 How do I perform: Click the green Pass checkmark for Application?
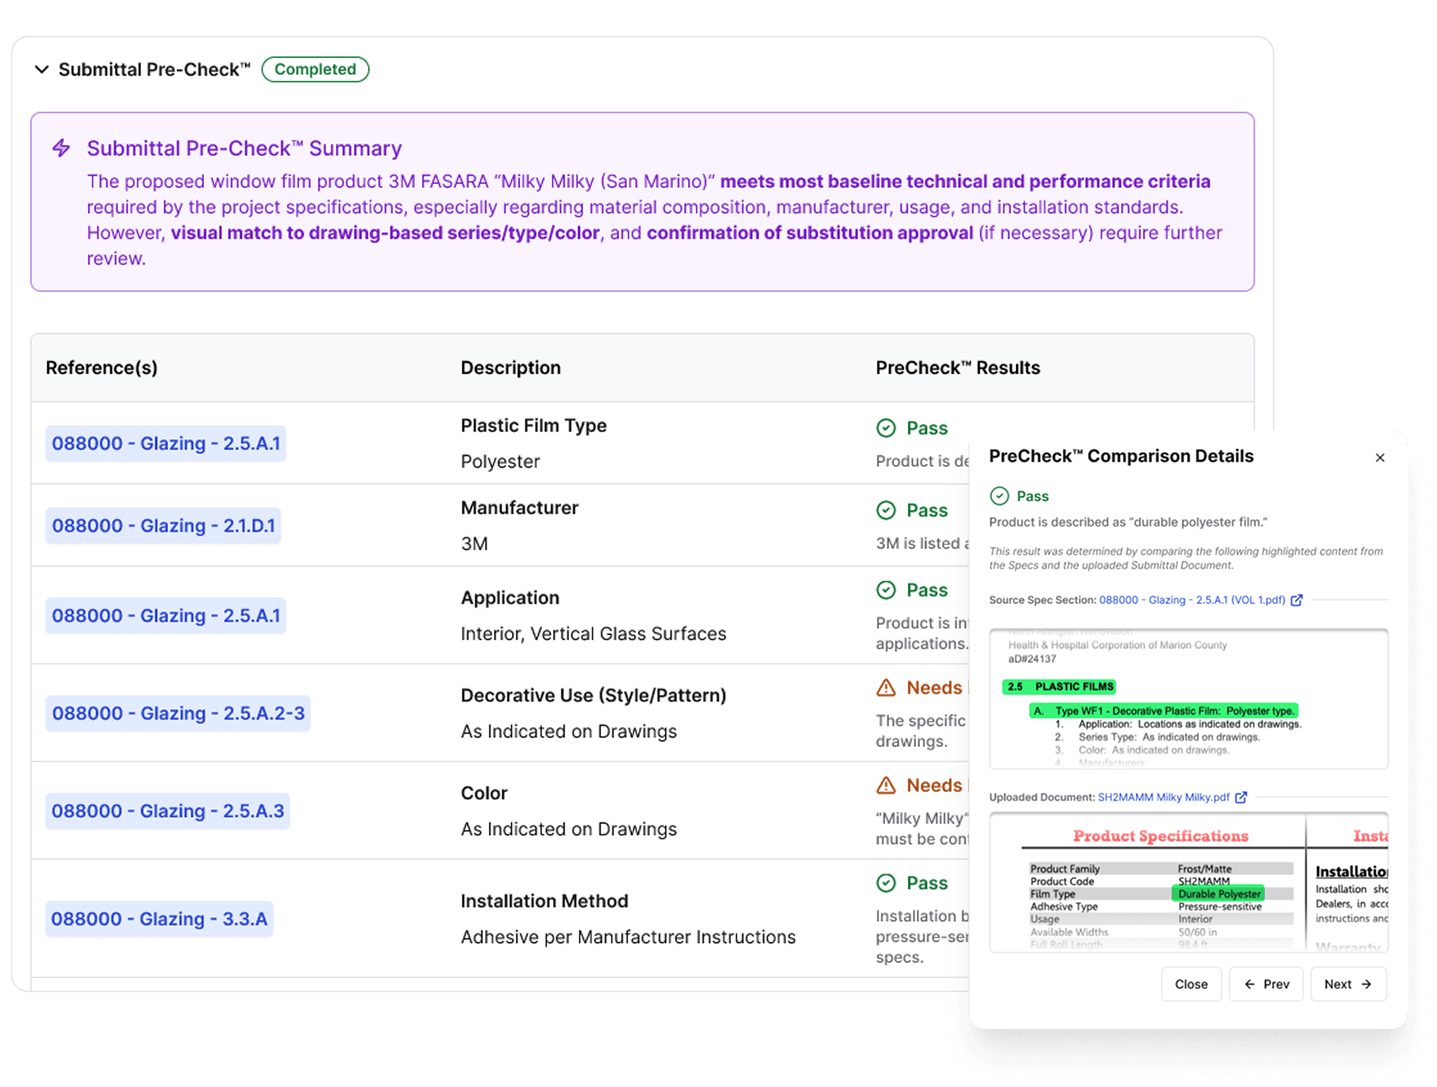click(x=886, y=590)
